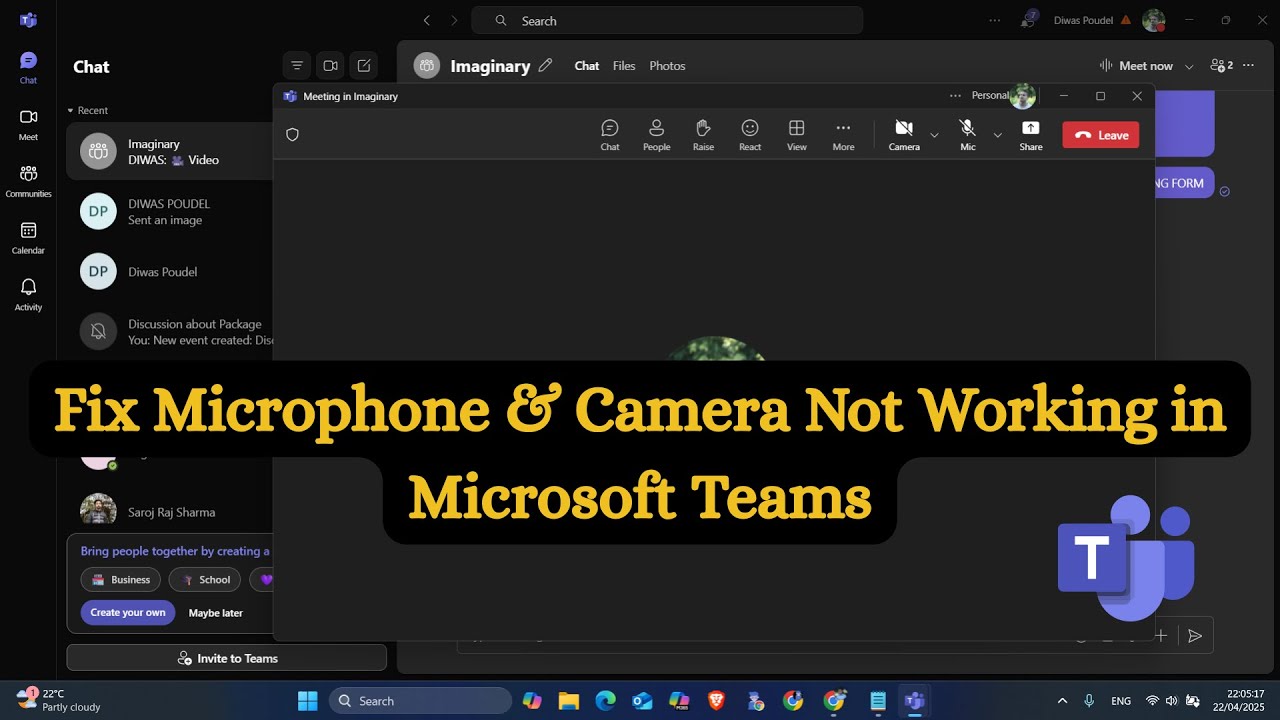This screenshot has height=720, width=1280.
Task: Open Communities in Teams sidebar
Action: (x=28, y=181)
